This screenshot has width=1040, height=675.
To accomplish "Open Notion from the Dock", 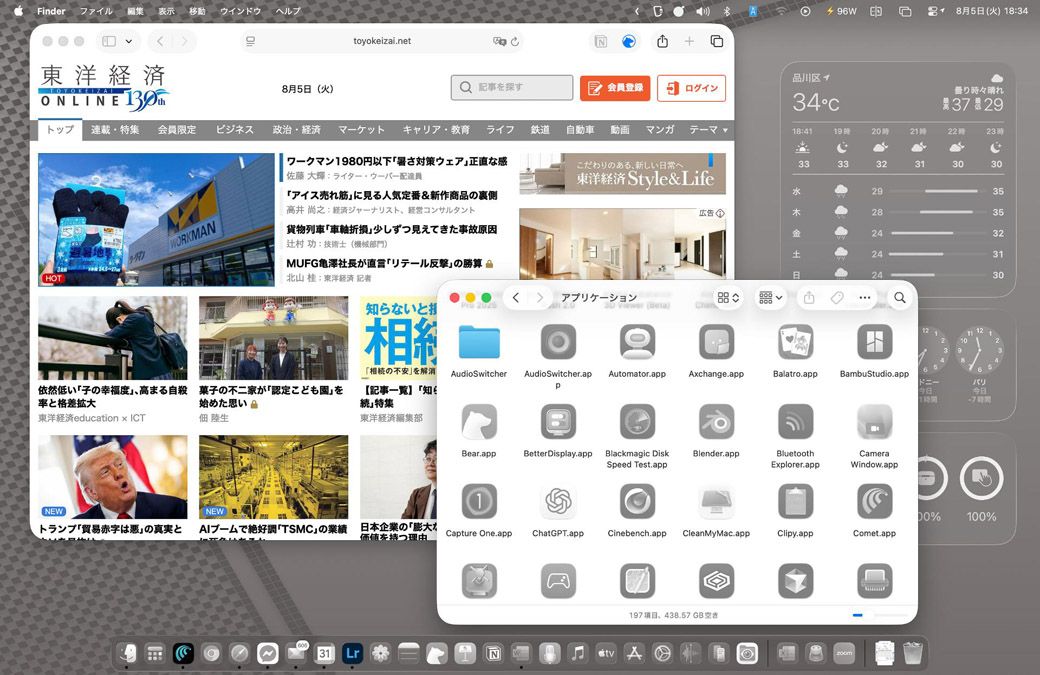I will 493,653.
